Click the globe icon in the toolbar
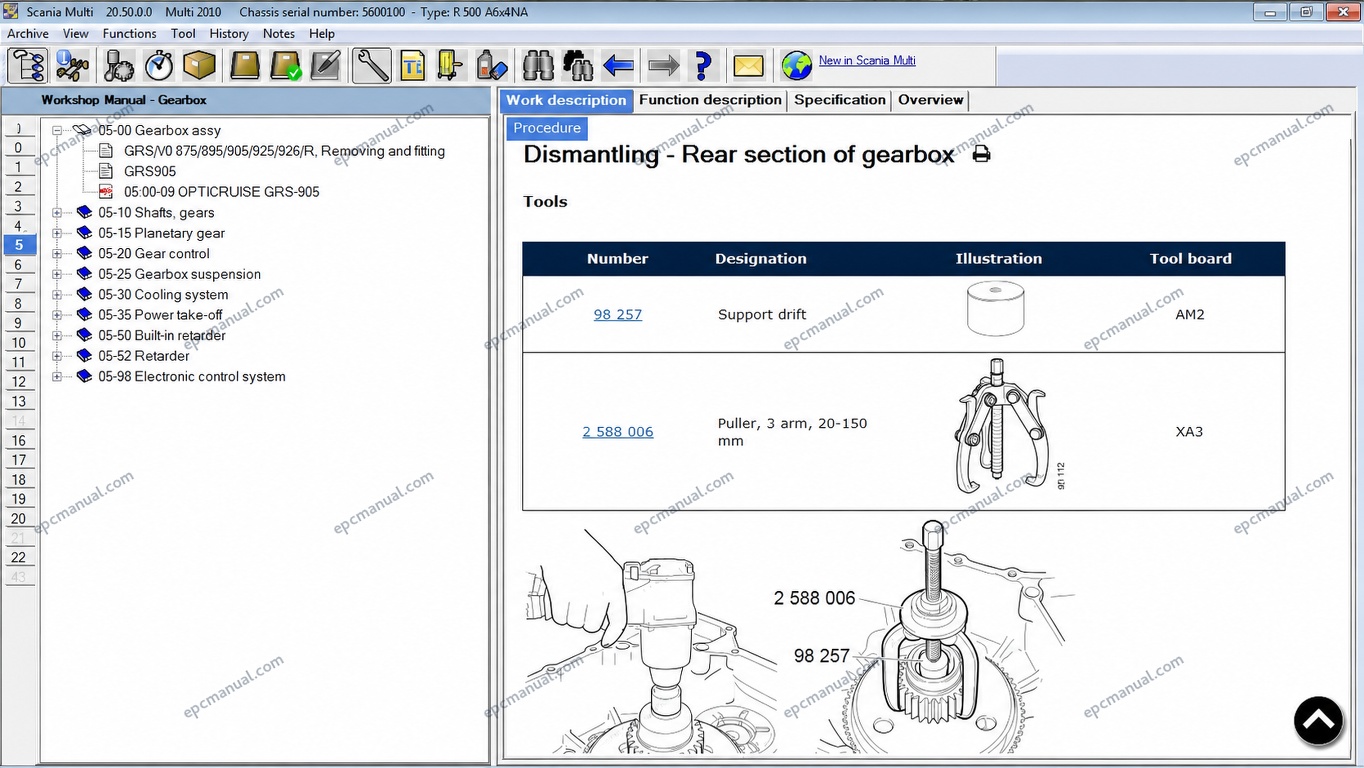Image resolution: width=1364 pixels, height=768 pixels. tap(797, 66)
